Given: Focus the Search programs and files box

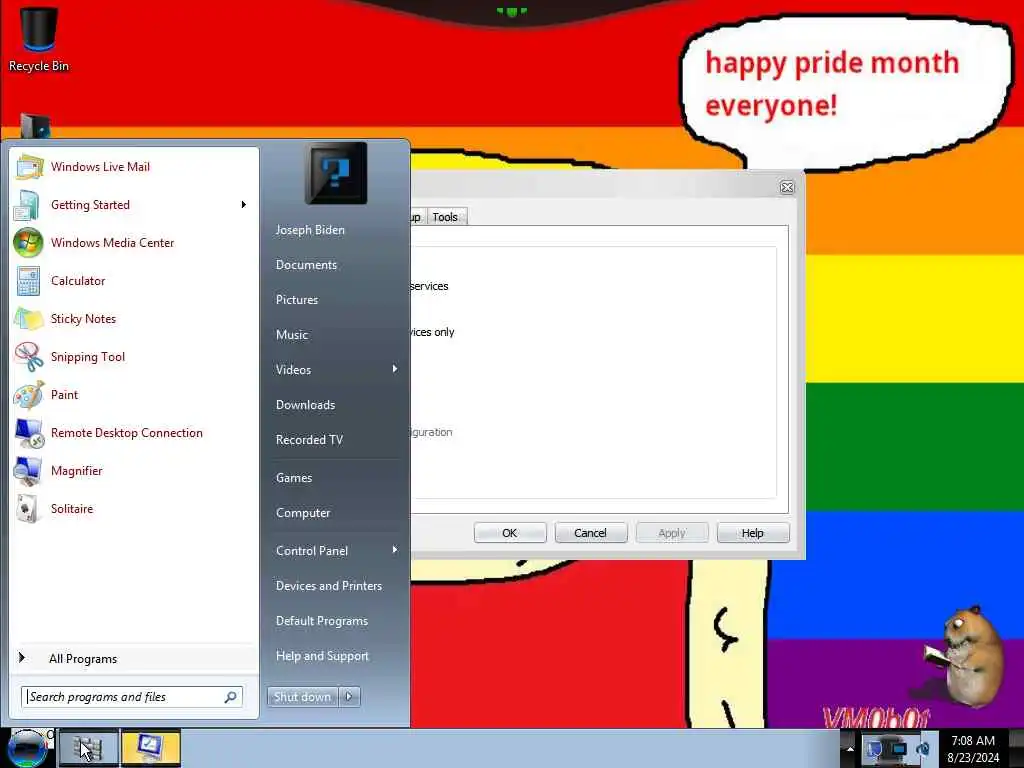Looking at the screenshot, I should (132, 697).
